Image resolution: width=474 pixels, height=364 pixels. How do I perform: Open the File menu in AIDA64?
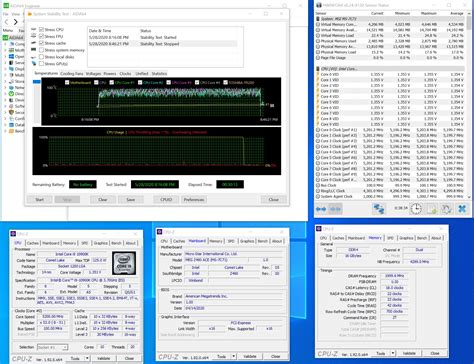coord(6,14)
